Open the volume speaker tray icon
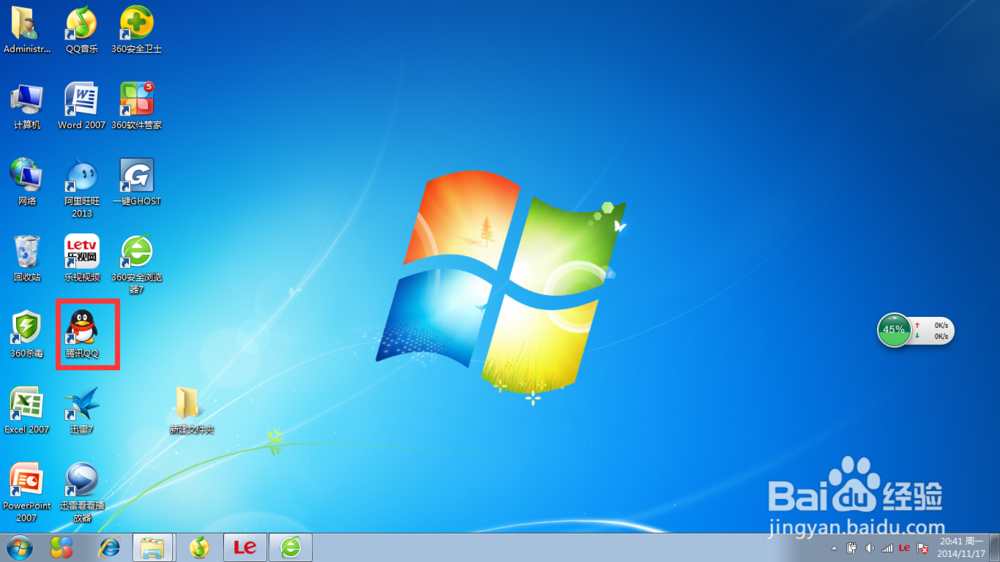Viewport: 1000px width, 562px height. (869, 548)
